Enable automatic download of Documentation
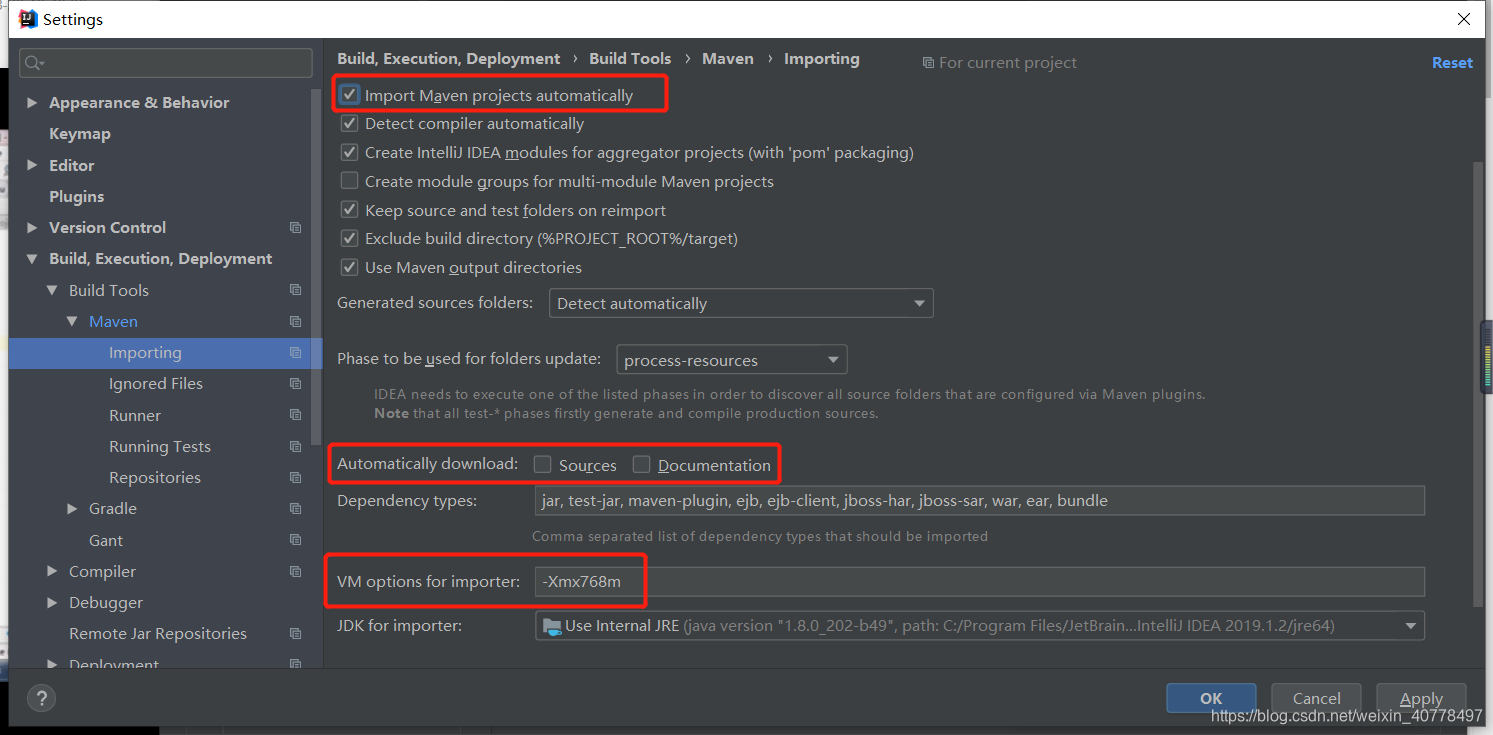This screenshot has width=1493, height=735. (x=641, y=464)
